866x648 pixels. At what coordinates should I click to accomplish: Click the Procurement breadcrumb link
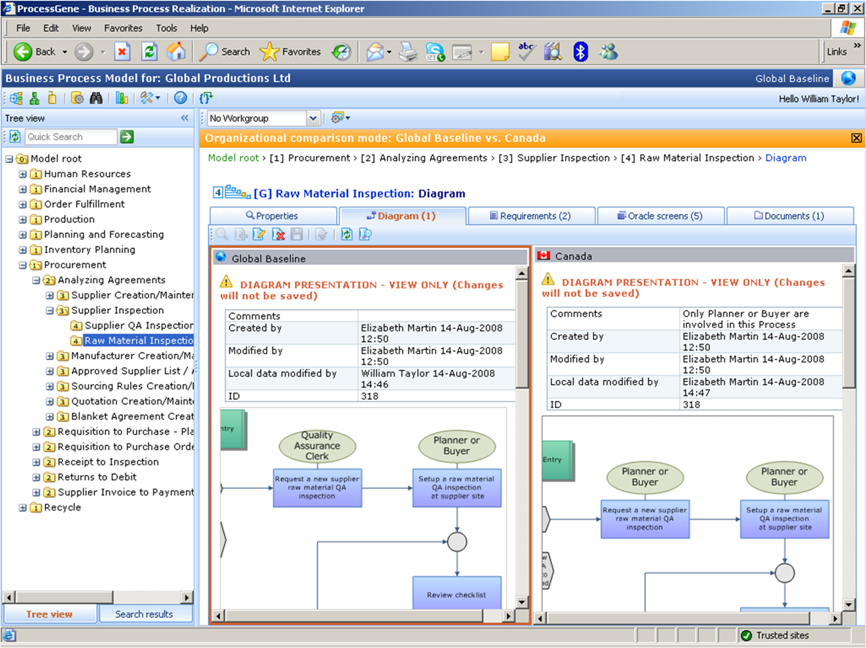point(320,158)
